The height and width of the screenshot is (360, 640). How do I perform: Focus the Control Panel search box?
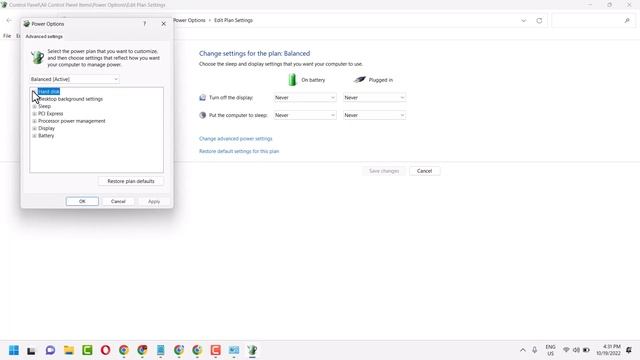[592, 20]
